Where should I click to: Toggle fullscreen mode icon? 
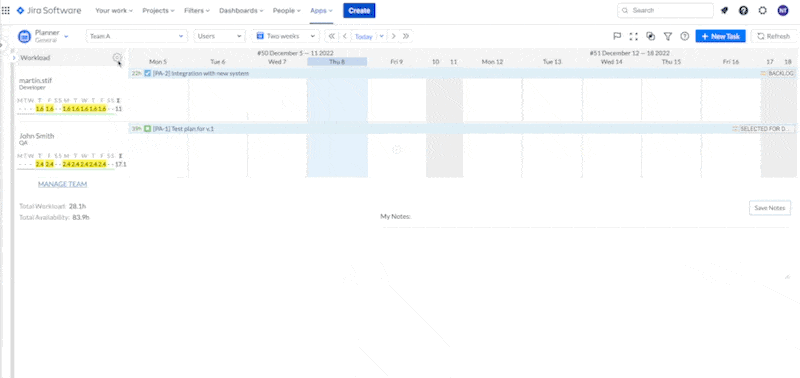634,36
